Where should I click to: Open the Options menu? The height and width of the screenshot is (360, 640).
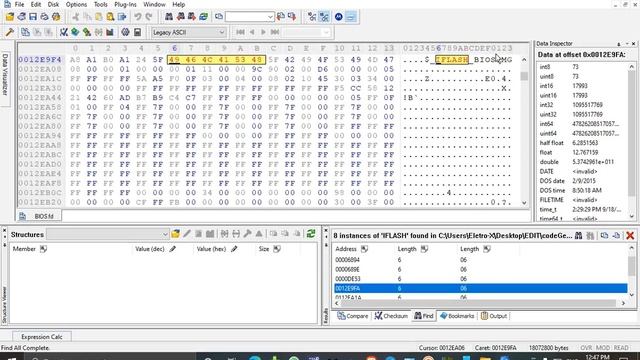pos(76,4)
